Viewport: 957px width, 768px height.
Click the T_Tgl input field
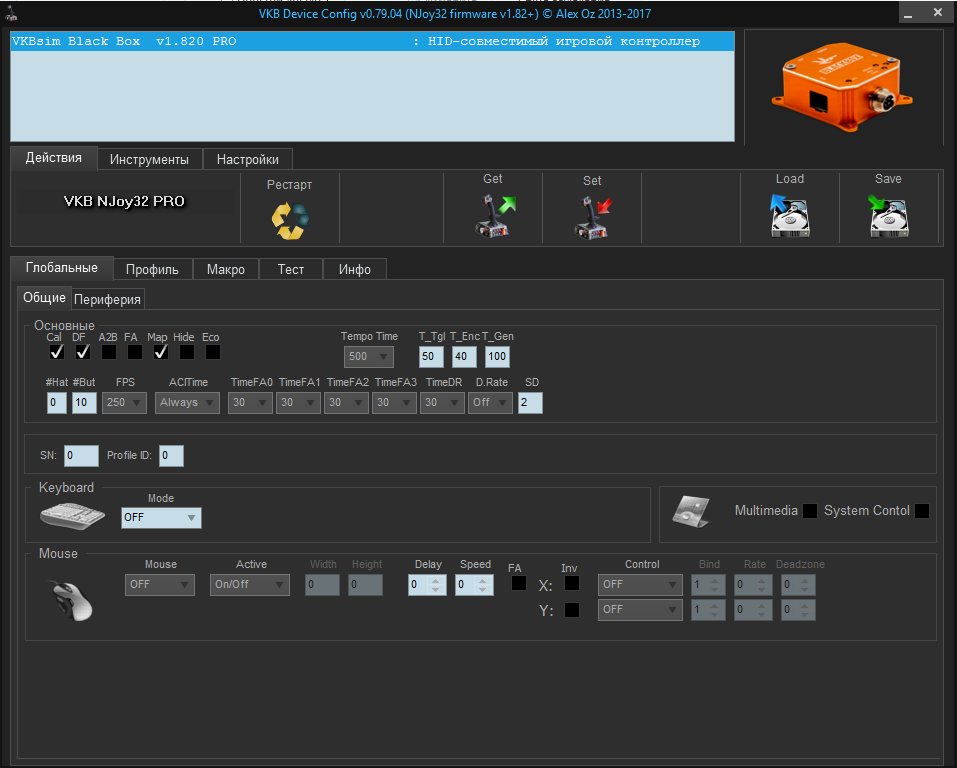coord(432,357)
